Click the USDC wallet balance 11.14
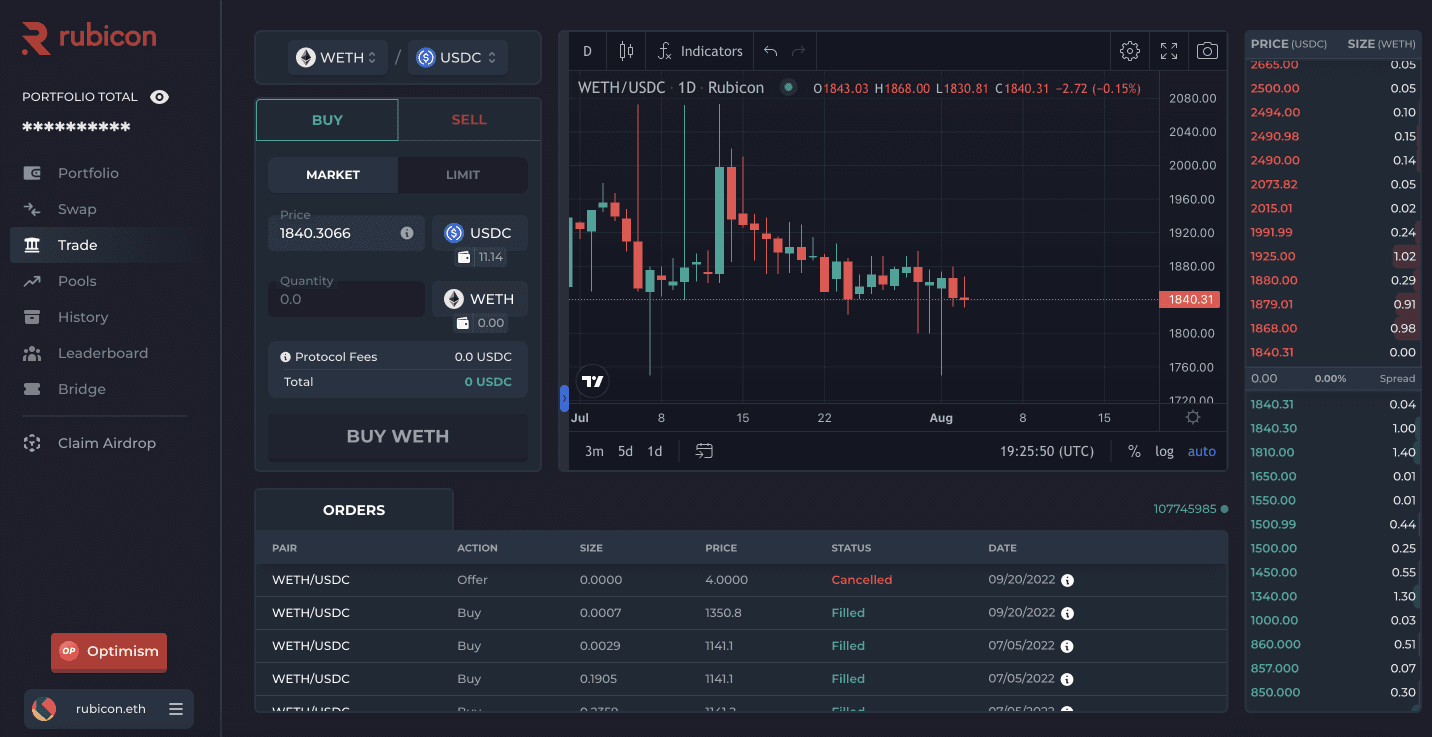 480,257
